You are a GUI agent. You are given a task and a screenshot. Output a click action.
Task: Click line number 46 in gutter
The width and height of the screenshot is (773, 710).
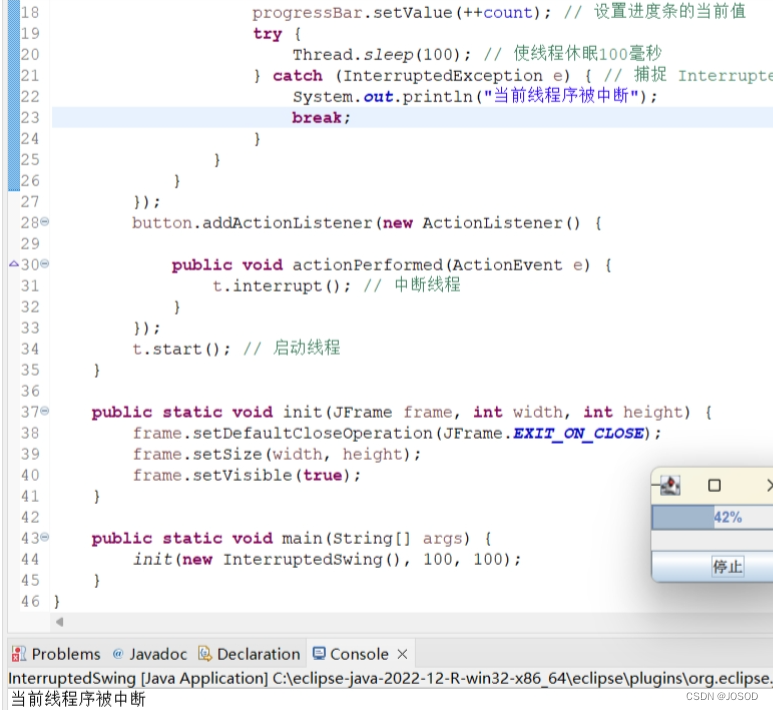[x=30, y=602]
